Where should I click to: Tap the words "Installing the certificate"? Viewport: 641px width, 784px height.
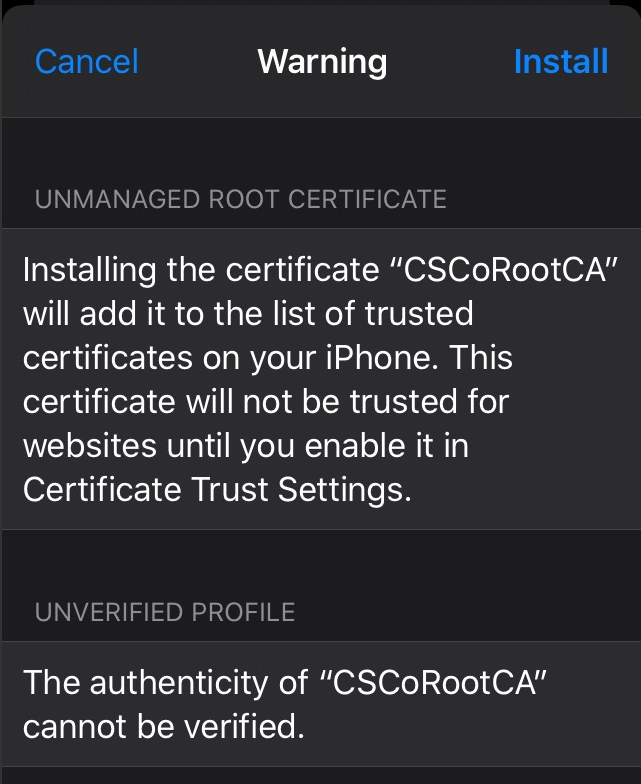pos(198,270)
